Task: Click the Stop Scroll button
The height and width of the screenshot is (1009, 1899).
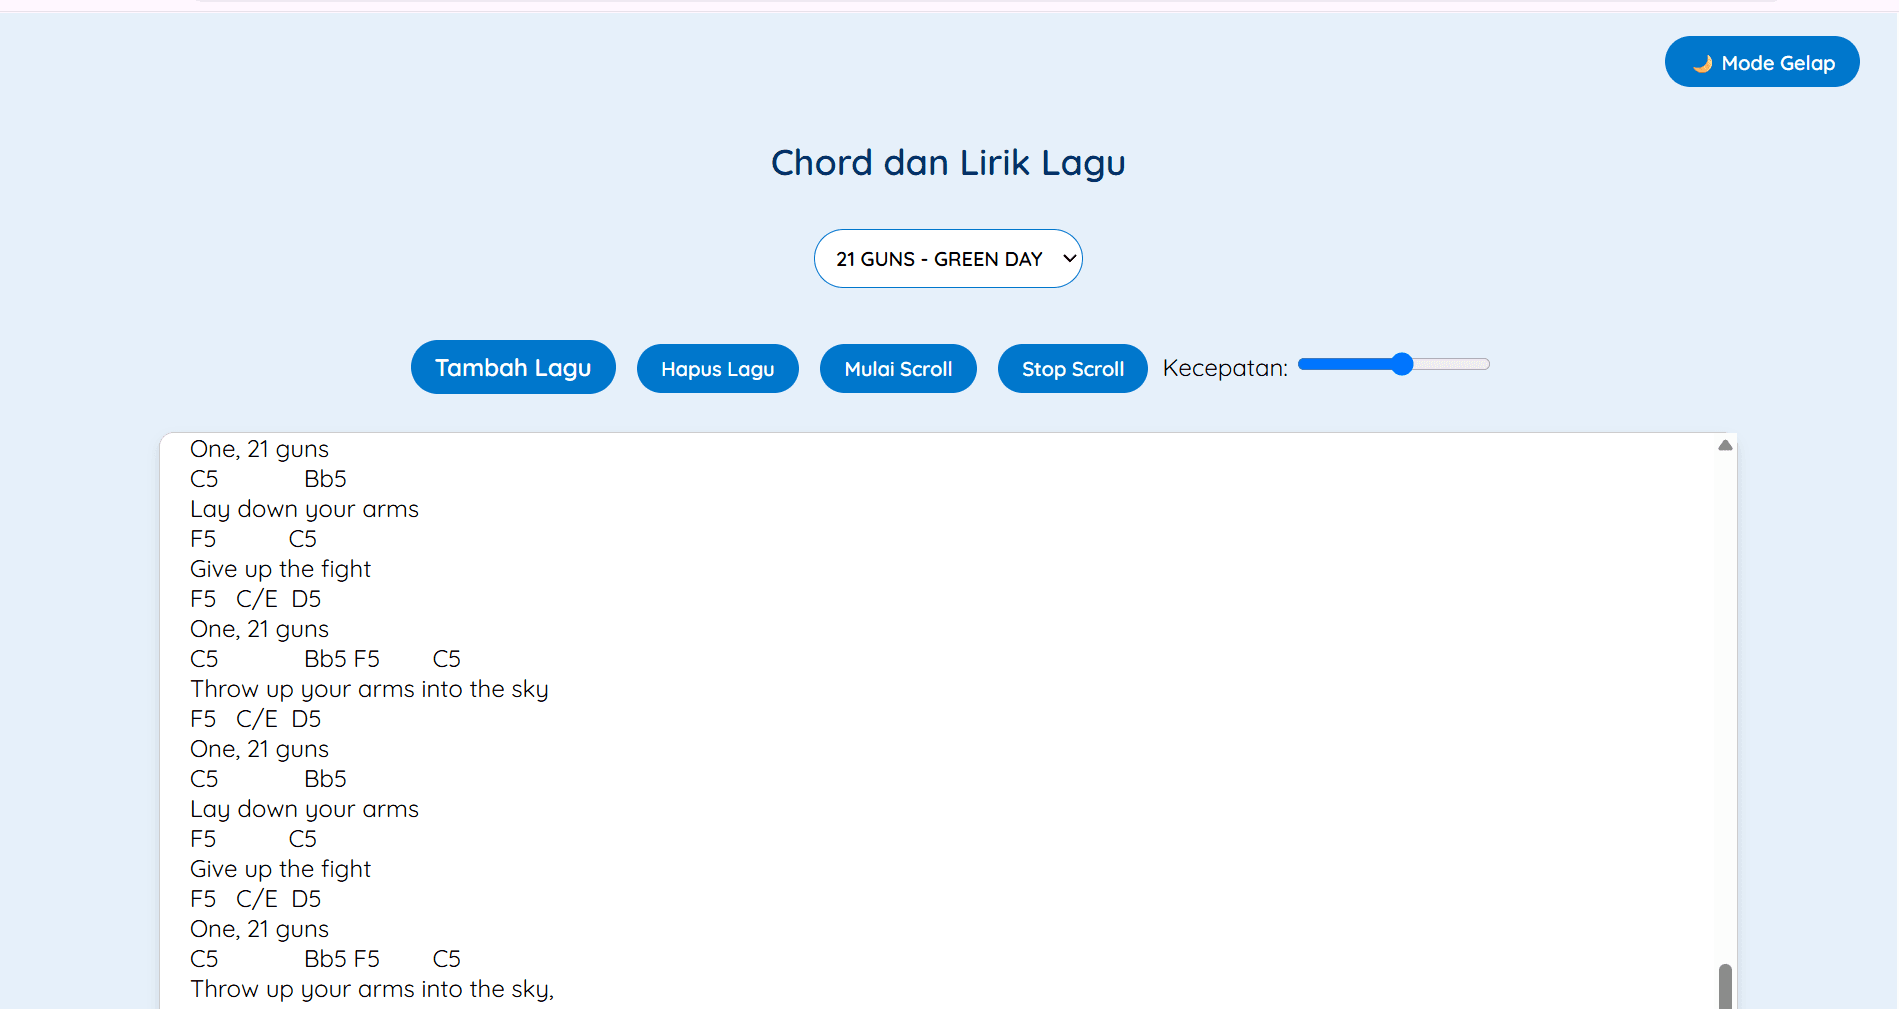Action: coord(1073,369)
